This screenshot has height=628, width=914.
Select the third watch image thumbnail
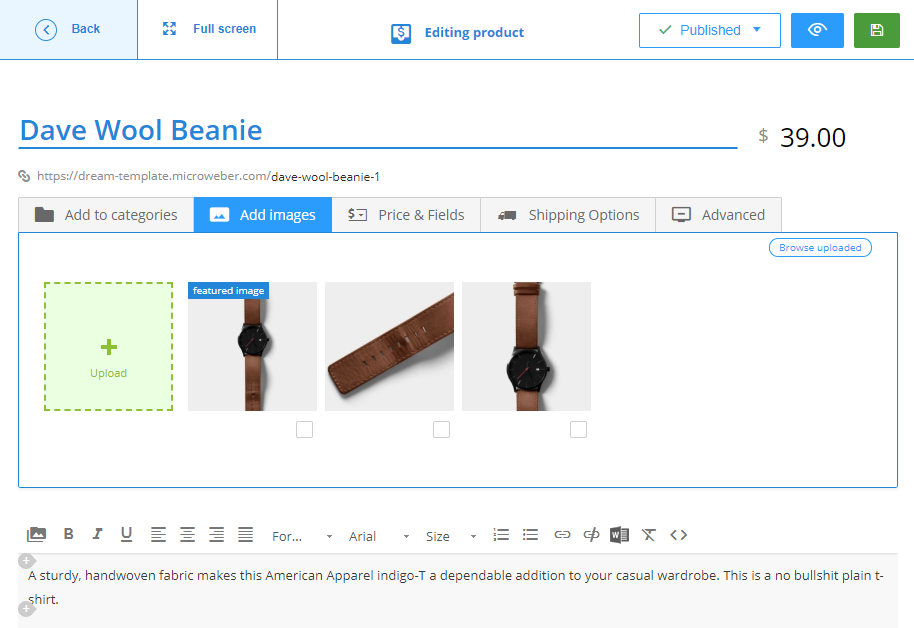coord(526,346)
